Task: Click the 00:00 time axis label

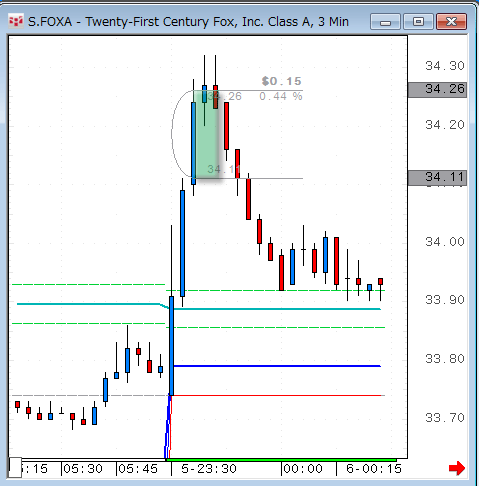Action: (303, 469)
